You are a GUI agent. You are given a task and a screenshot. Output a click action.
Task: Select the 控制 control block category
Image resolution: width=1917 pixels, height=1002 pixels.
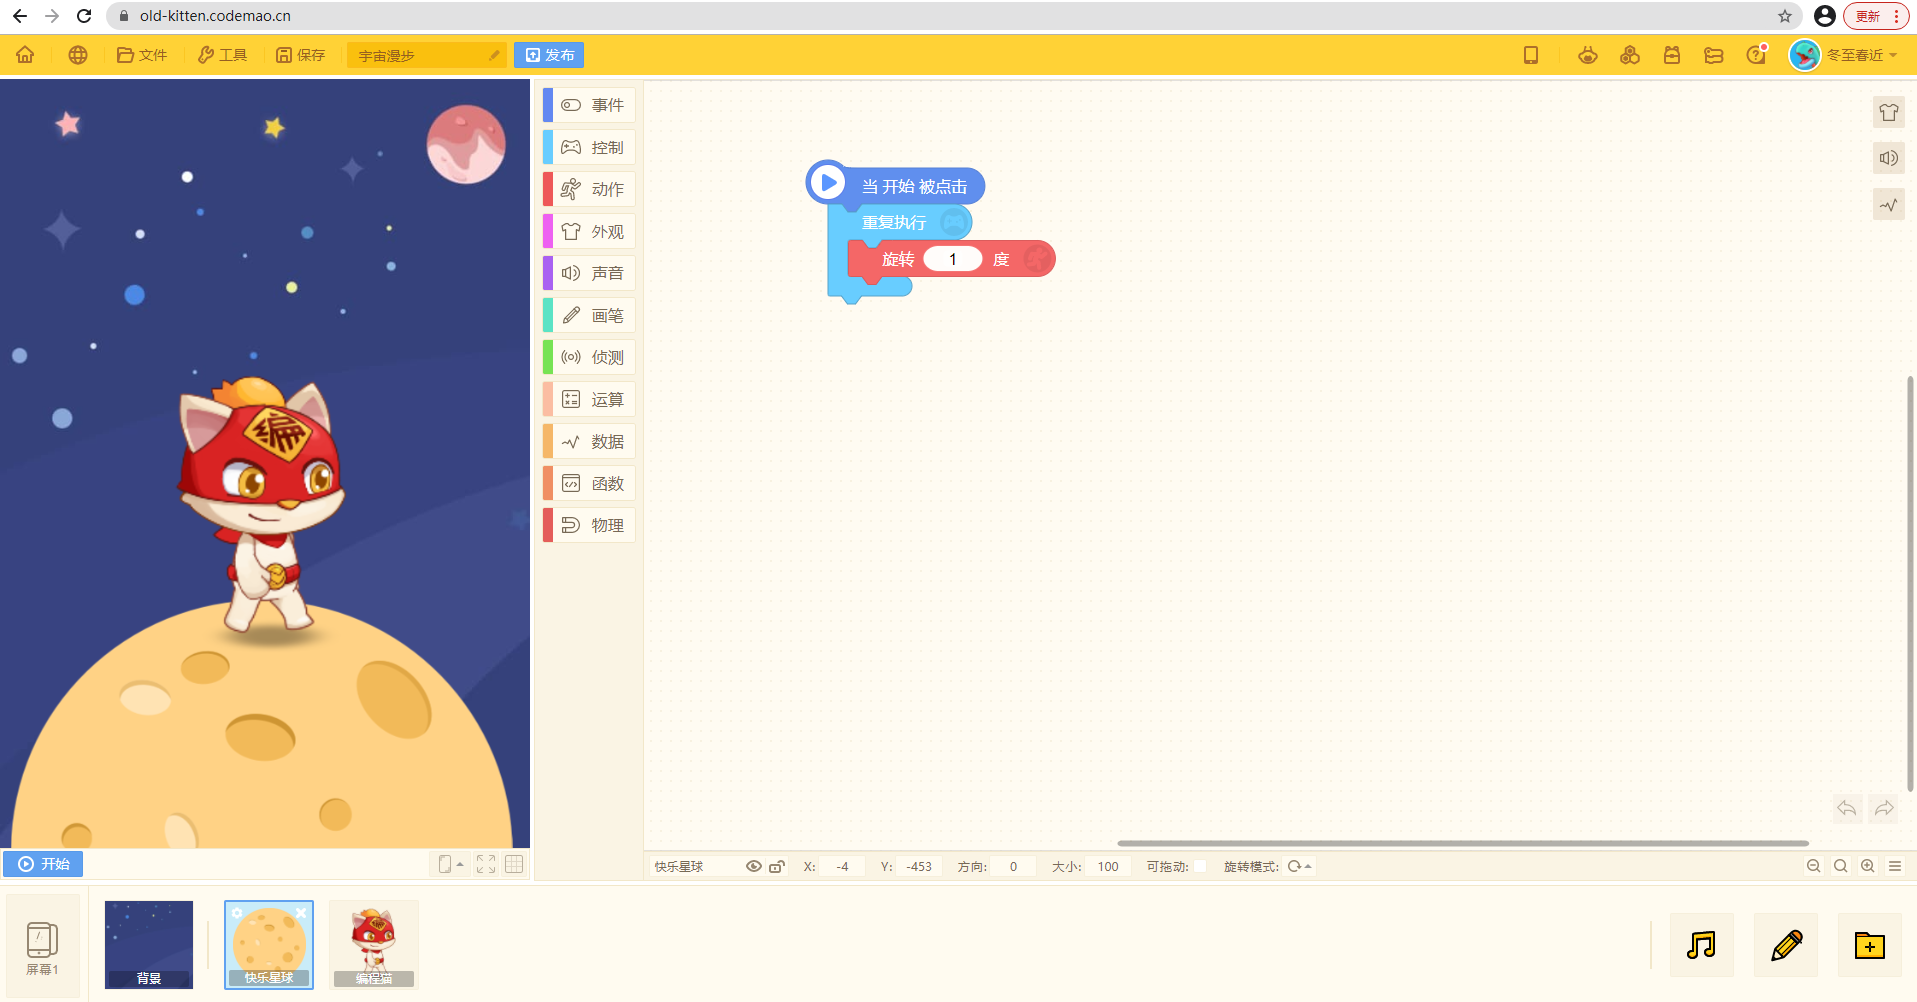pyautogui.click(x=589, y=147)
